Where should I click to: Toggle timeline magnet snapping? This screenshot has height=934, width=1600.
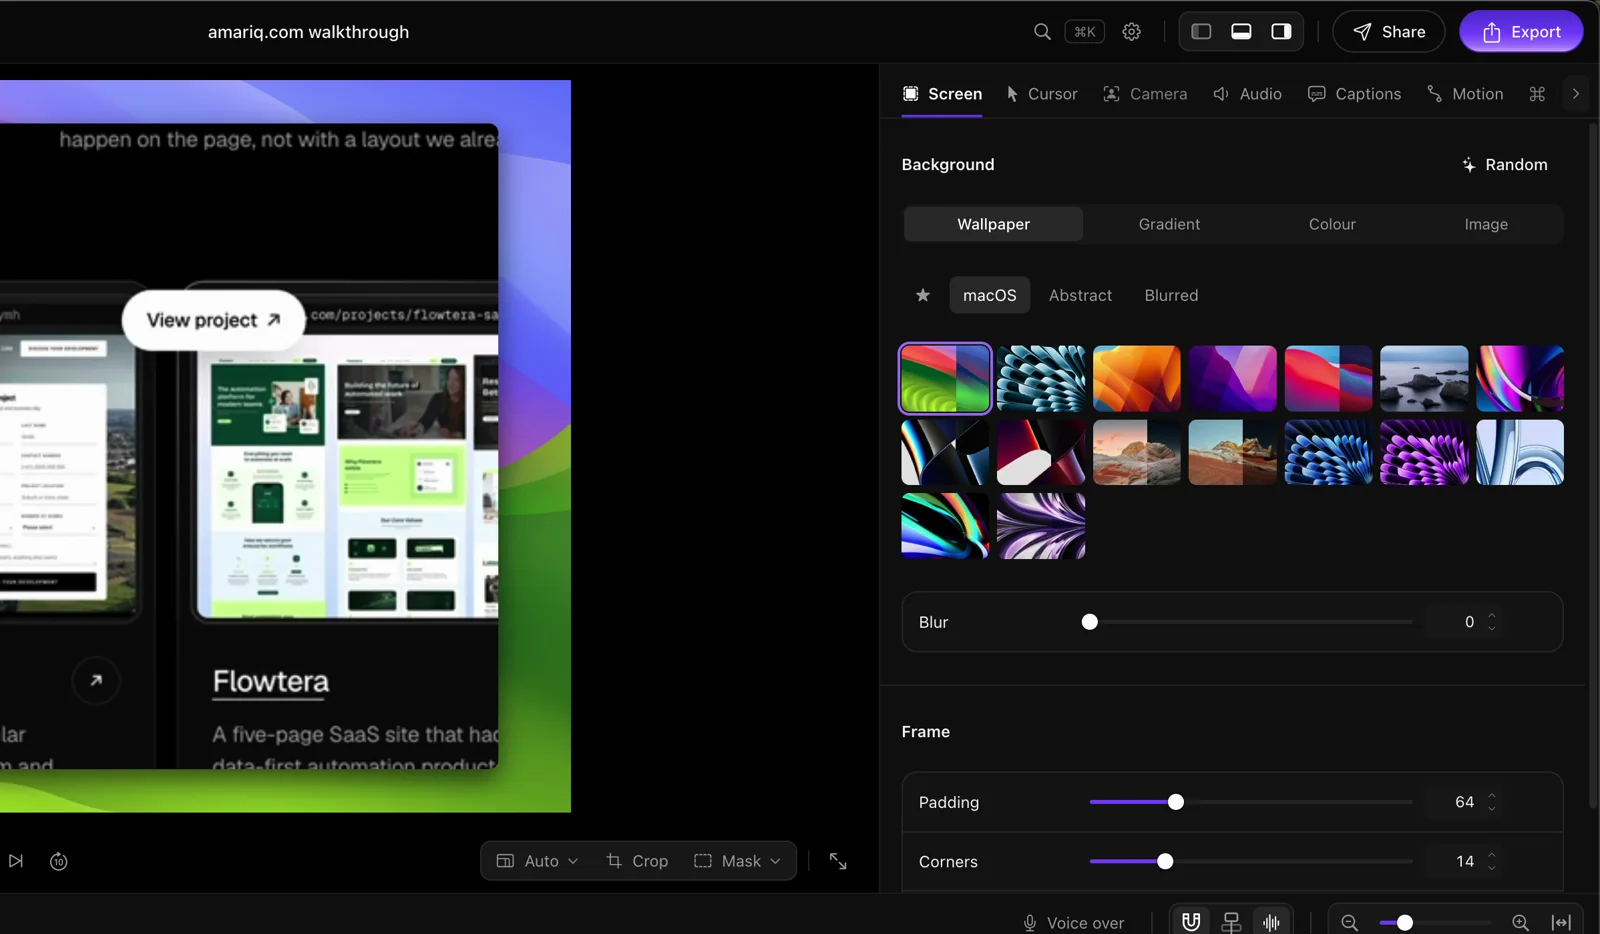(1191, 922)
